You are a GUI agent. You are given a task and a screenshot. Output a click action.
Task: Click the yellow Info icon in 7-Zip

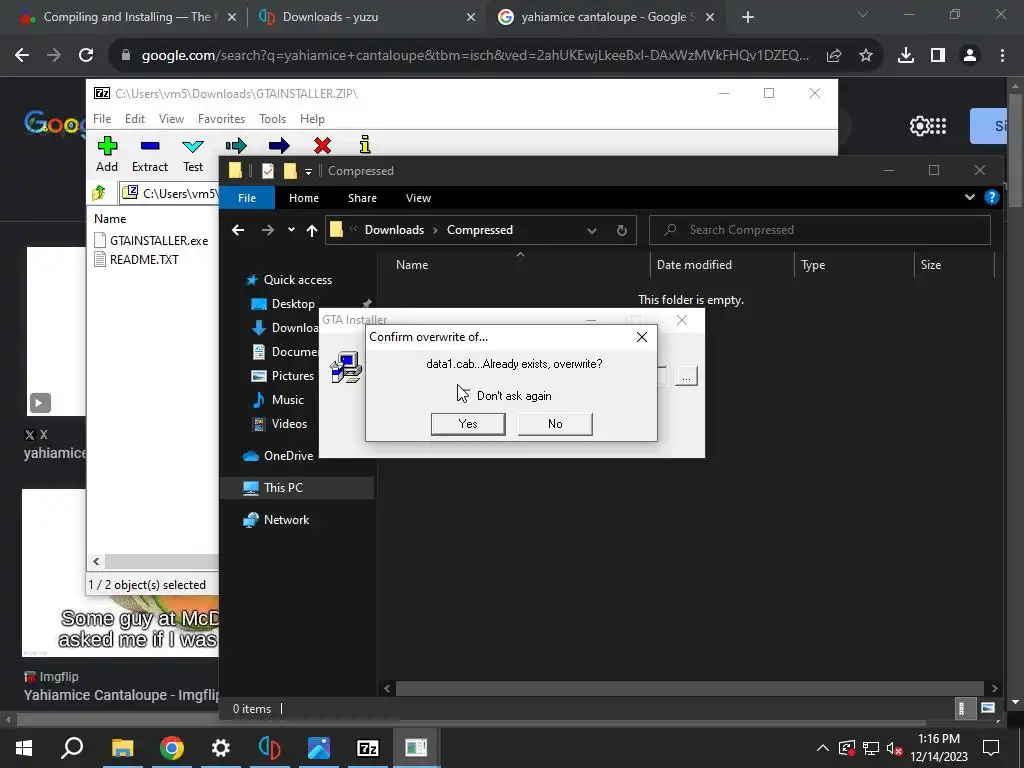[365, 144]
